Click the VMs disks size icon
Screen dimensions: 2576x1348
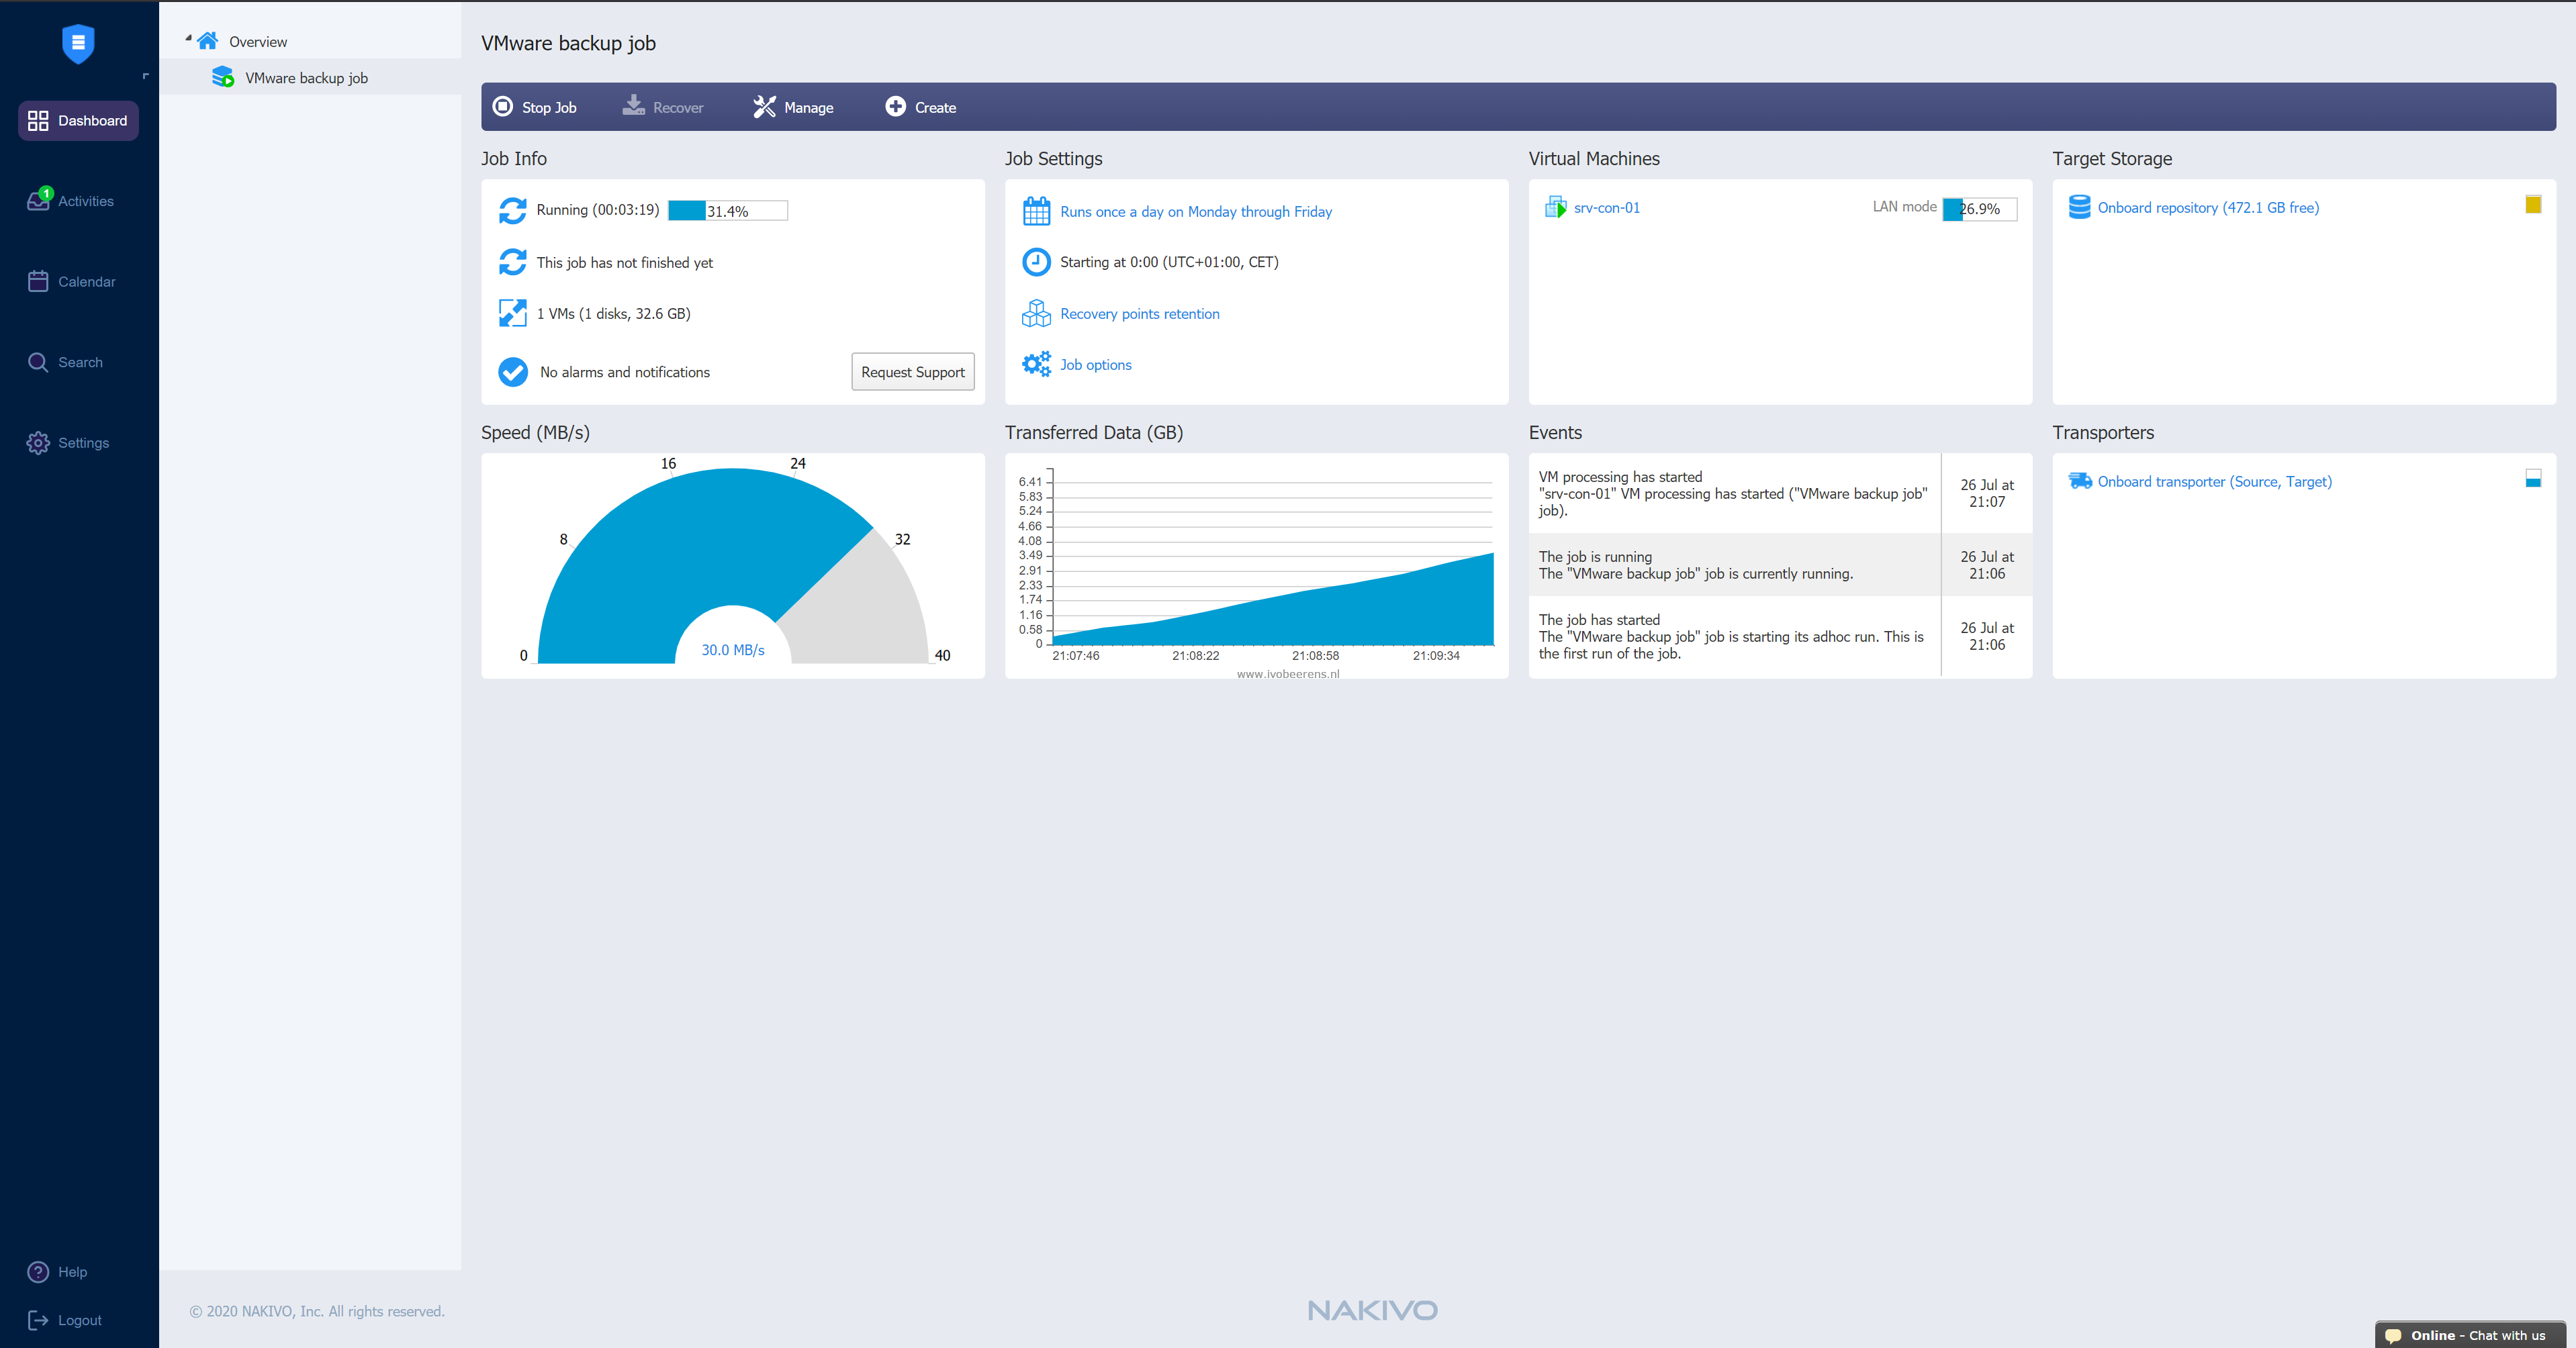(513, 313)
